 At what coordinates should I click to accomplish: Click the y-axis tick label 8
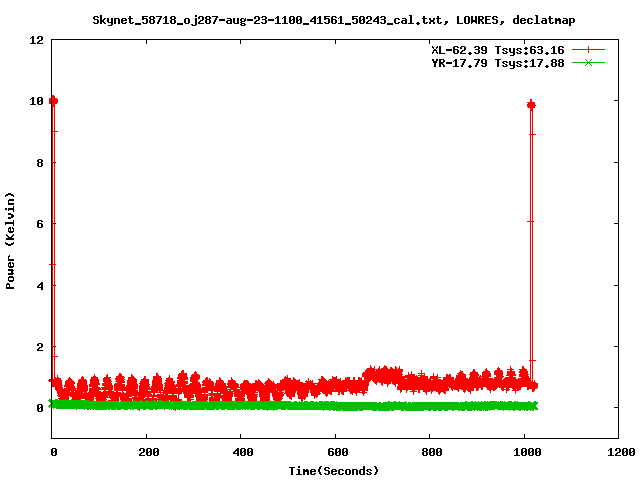pos(40,163)
